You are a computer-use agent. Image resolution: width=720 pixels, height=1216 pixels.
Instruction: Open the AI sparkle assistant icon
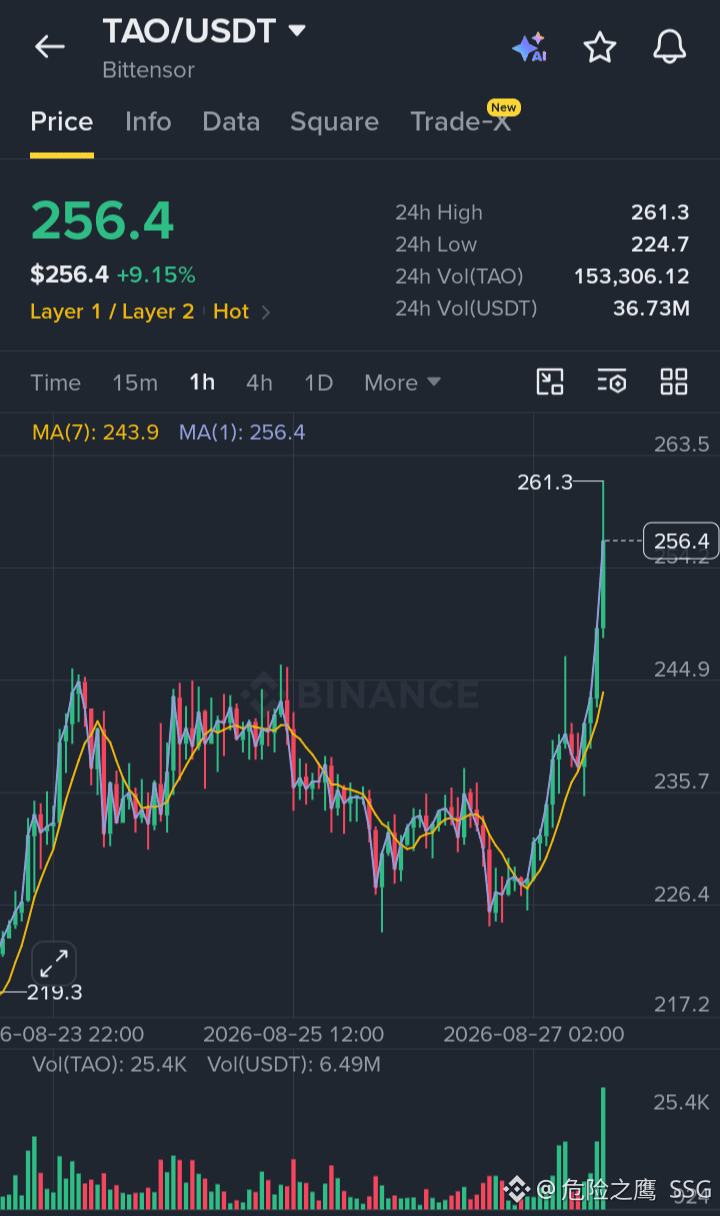click(x=528, y=47)
